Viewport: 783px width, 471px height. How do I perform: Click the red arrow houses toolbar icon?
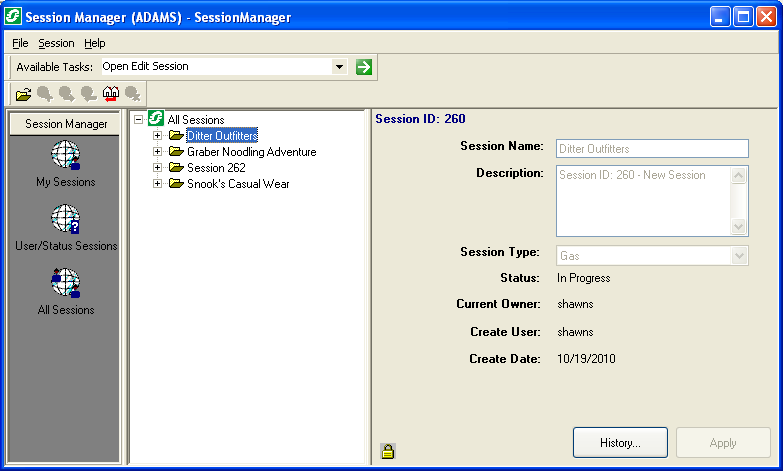click(111, 94)
